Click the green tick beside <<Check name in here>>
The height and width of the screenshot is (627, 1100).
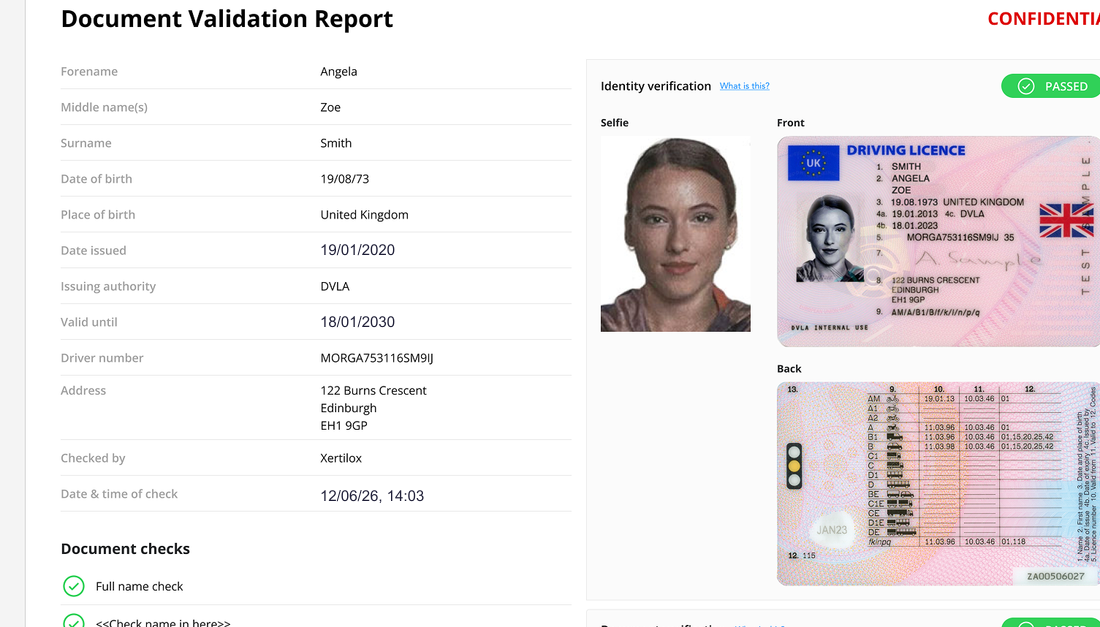tap(74, 620)
